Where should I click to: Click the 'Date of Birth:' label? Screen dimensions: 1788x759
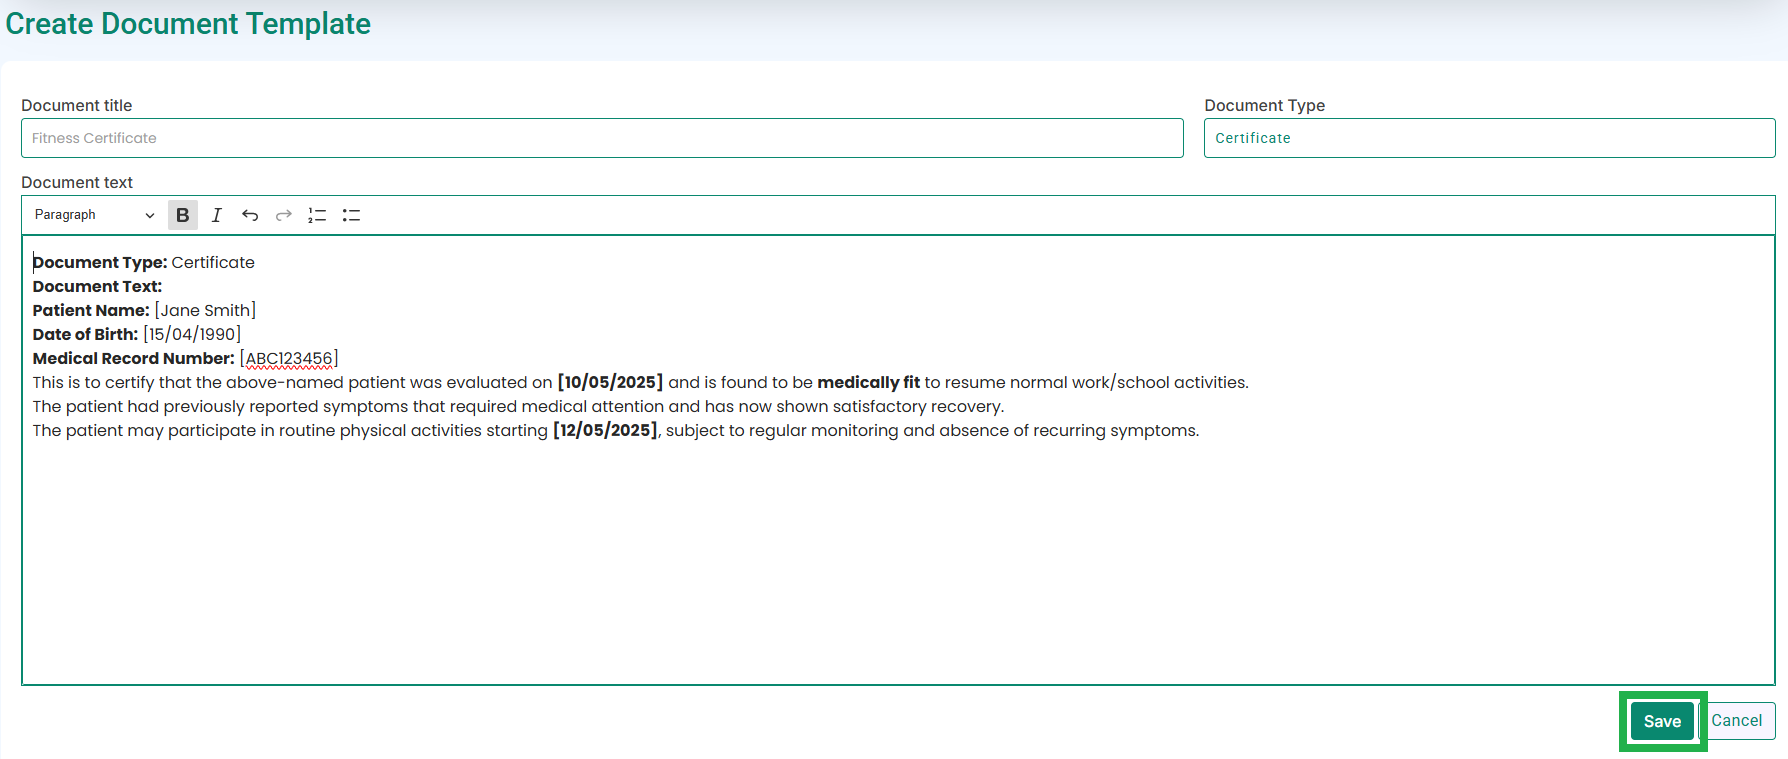click(85, 334)
